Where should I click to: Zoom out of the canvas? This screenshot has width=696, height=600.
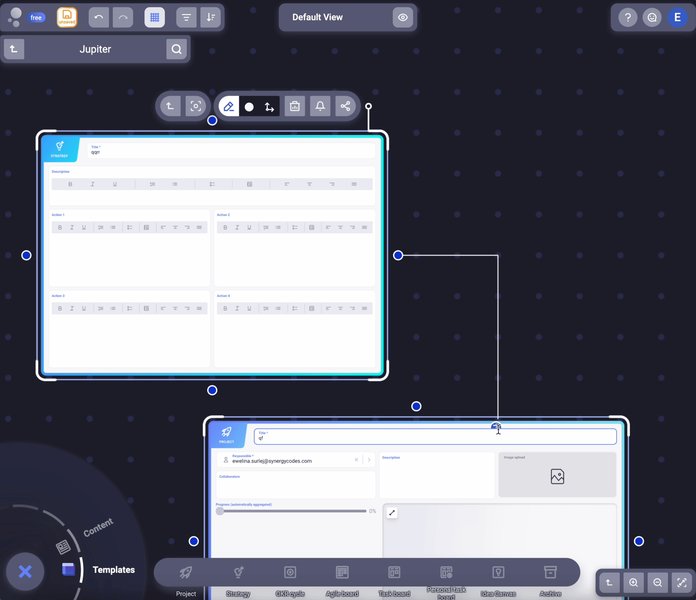(658, 583)
